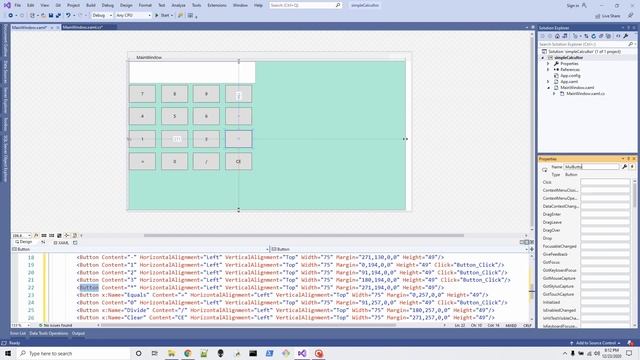640x360 pixels.
Task: Click the navigate backward toolbar icon
Action: point(11,16)
